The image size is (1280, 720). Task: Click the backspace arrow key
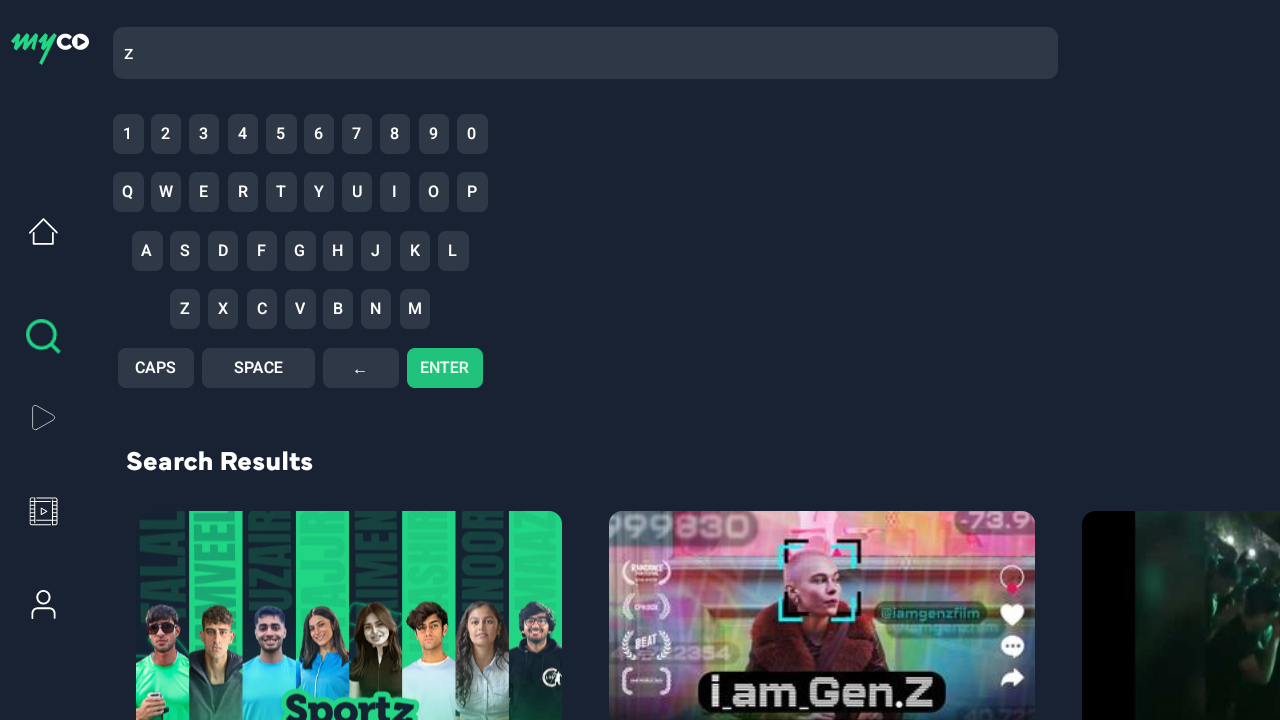(361, 368)
